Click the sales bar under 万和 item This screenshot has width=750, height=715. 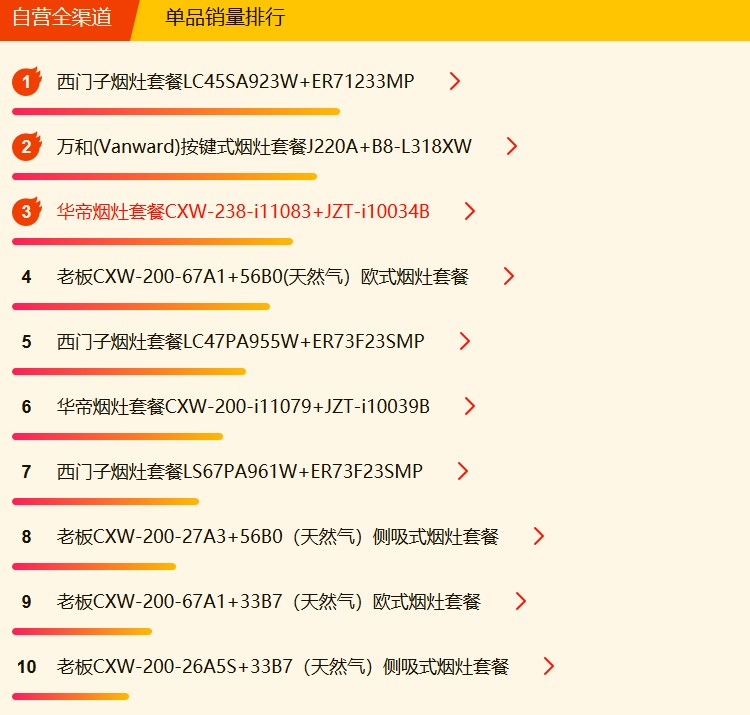tap(165, 177)
